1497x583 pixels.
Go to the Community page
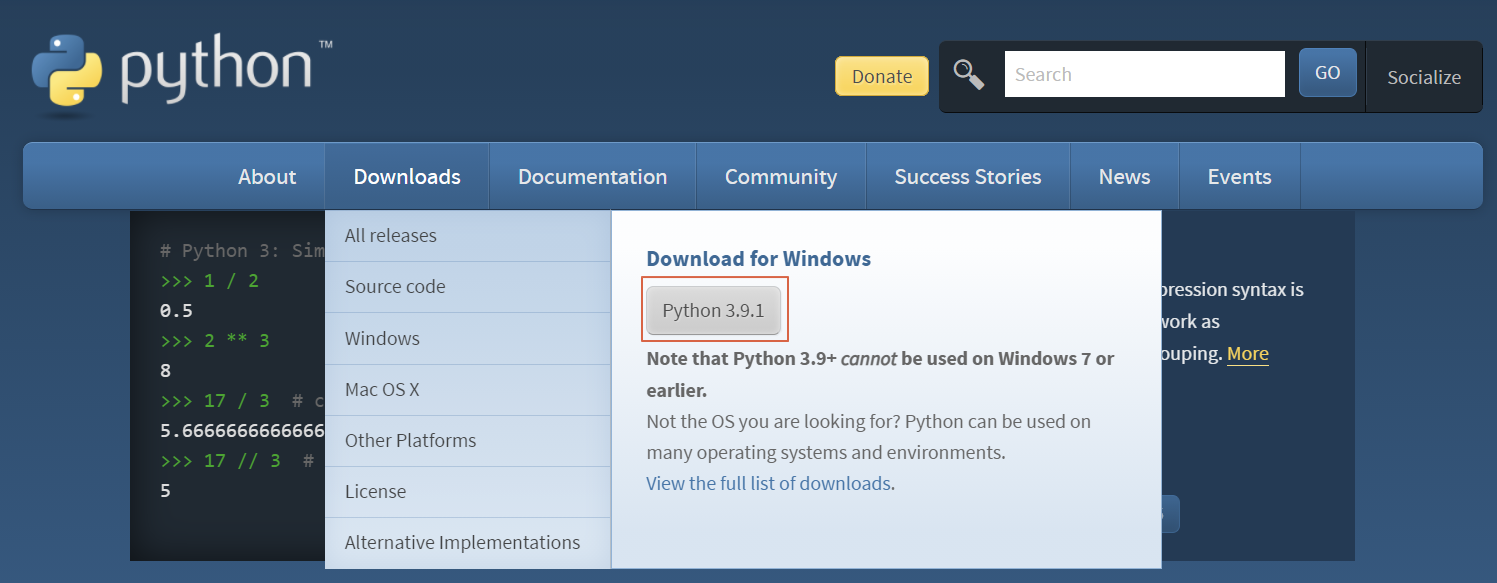(781, 176)
